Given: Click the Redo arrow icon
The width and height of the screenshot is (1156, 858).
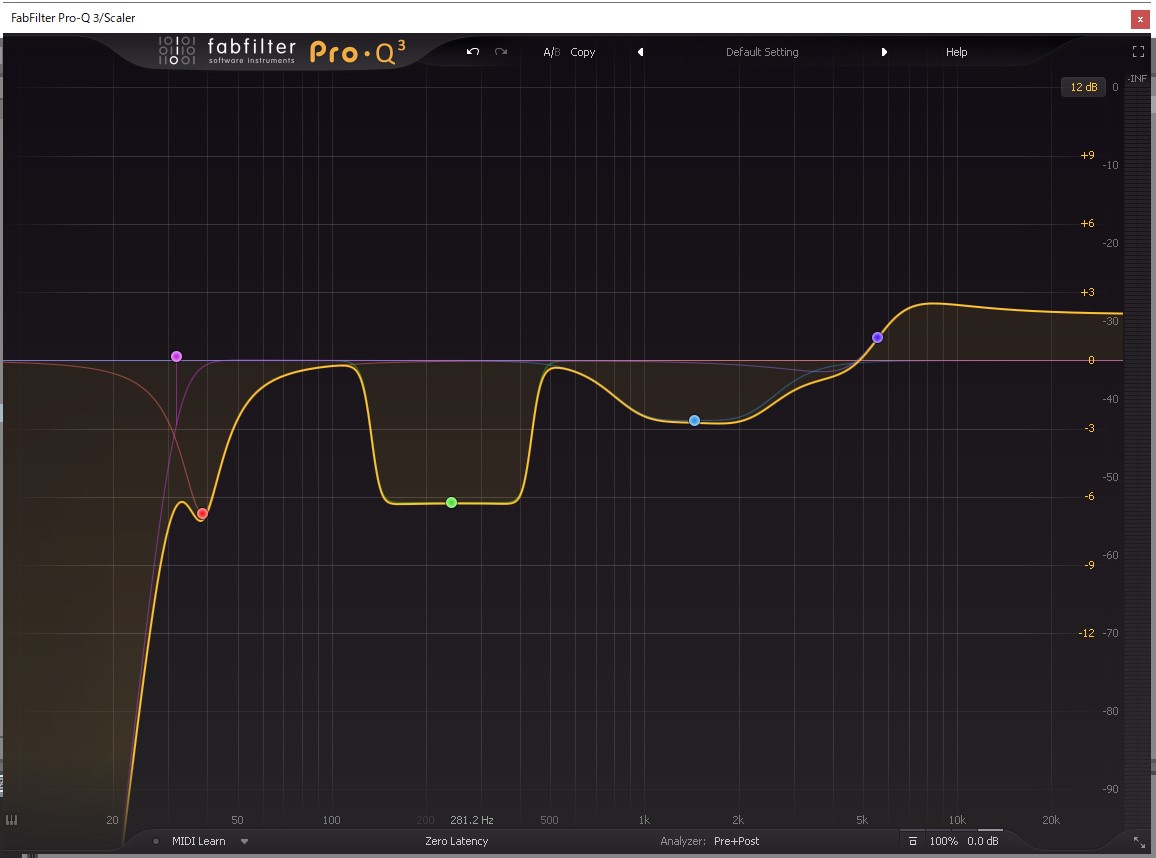Looking at the screenshot, I should coord(501,52).
